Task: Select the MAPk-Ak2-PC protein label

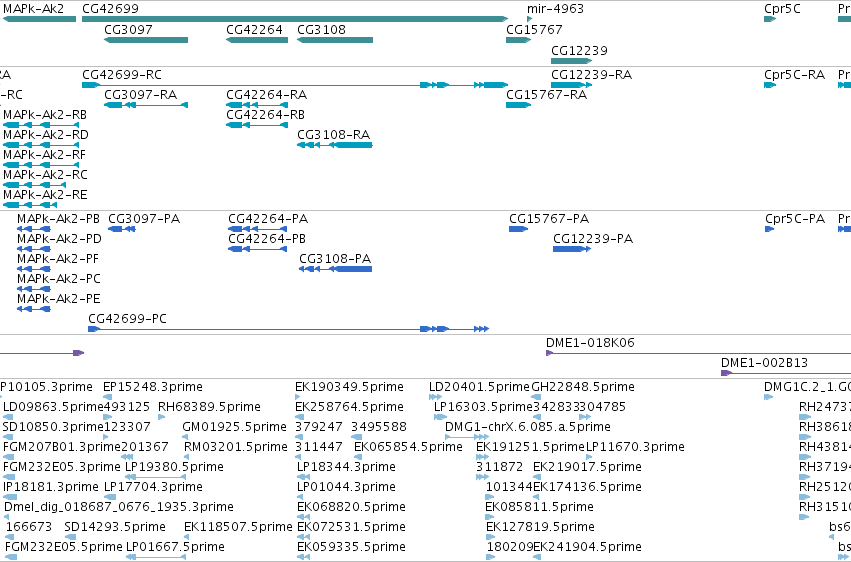Action: [59, 279]
